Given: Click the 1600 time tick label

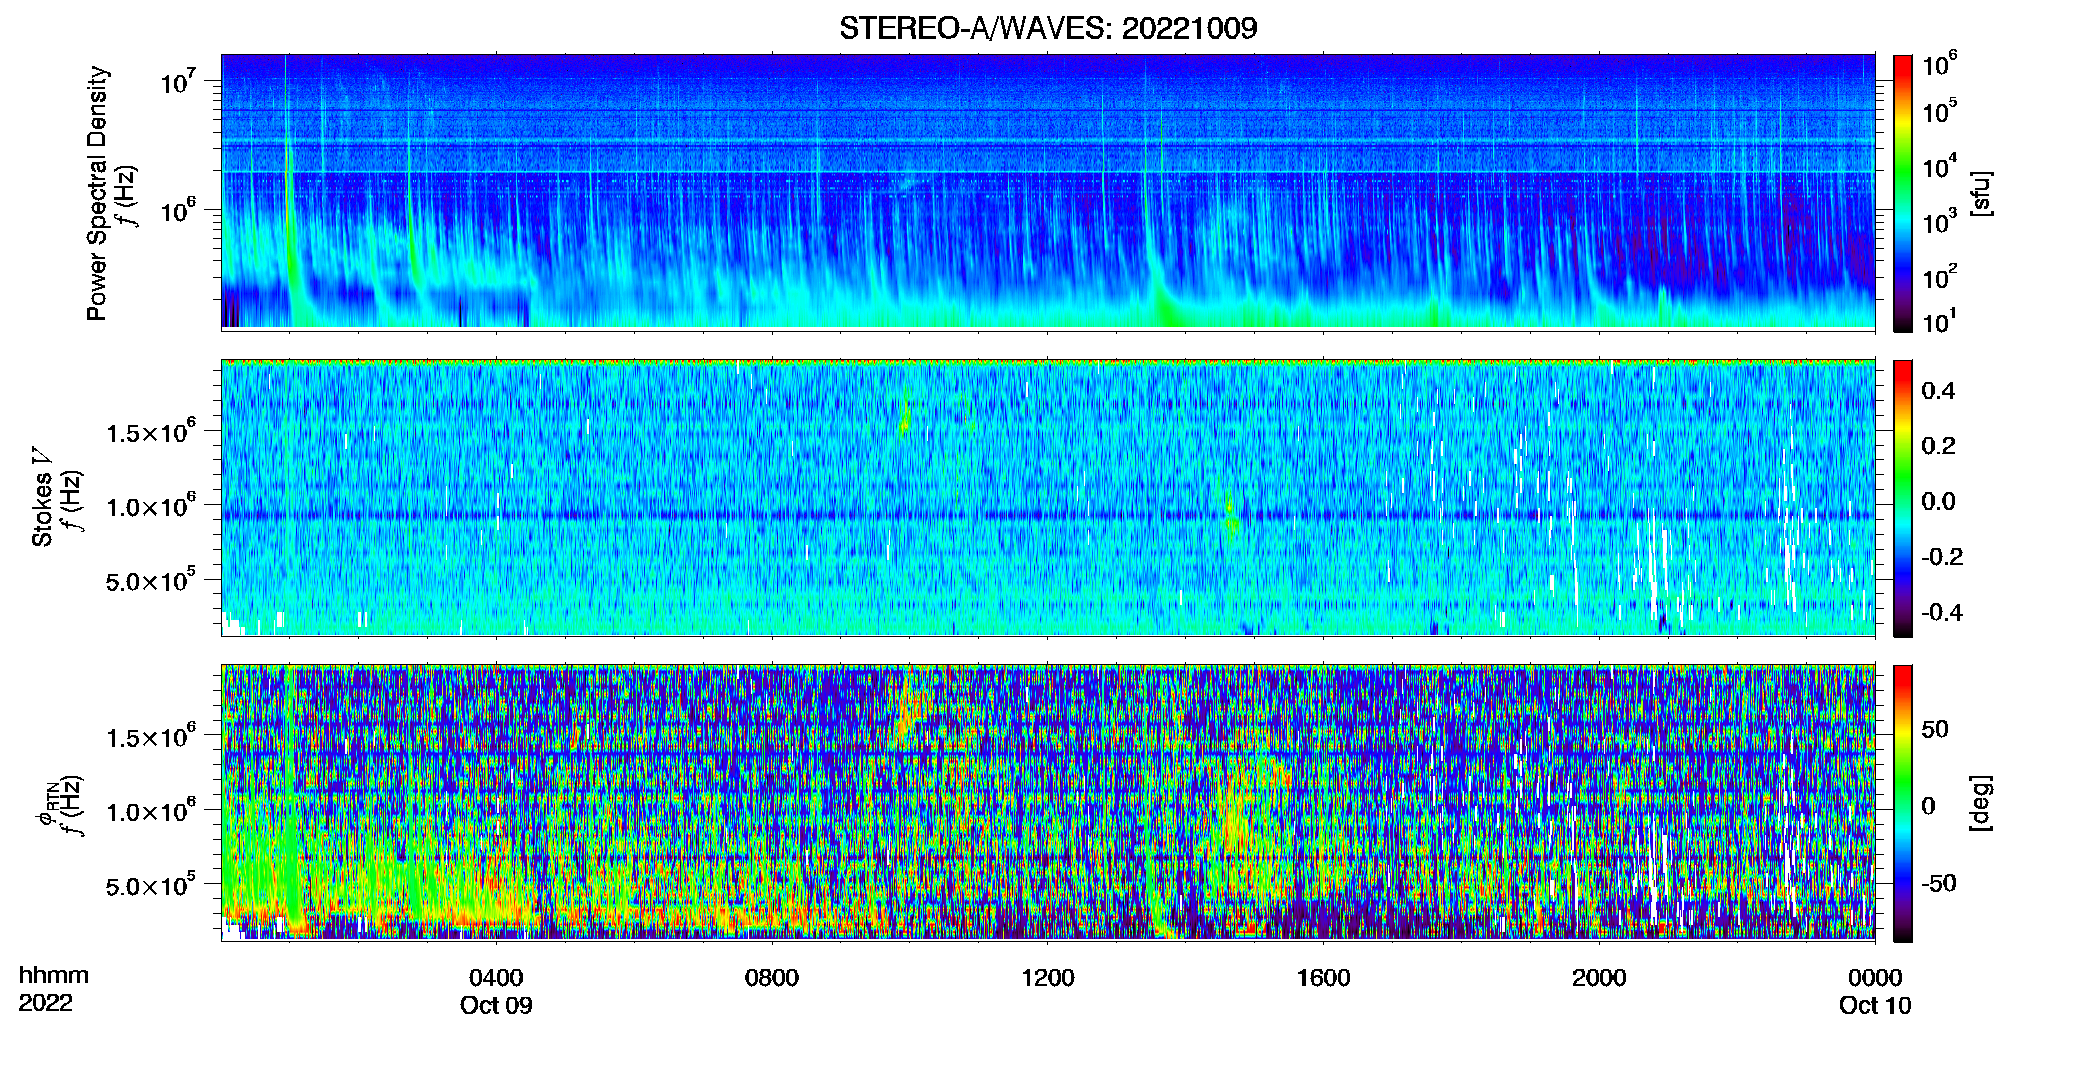Looking at the screenshot, I should pyautogui.click(x=1323, y=978).
